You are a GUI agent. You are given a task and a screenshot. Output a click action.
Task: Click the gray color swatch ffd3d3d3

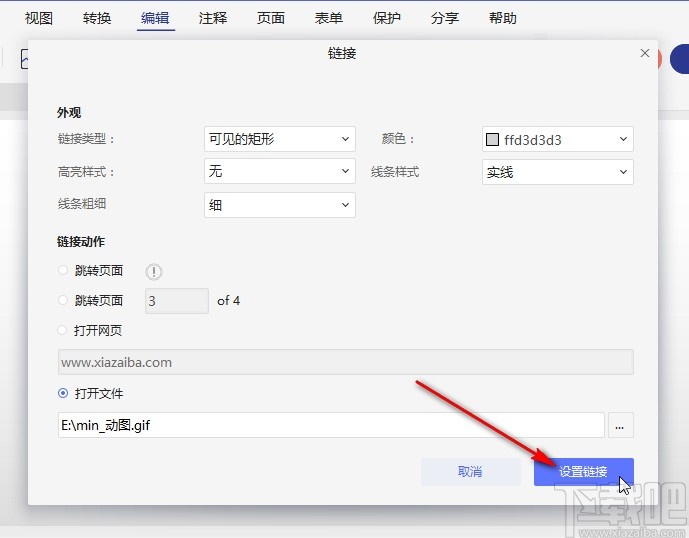click(x=492, y=139)
